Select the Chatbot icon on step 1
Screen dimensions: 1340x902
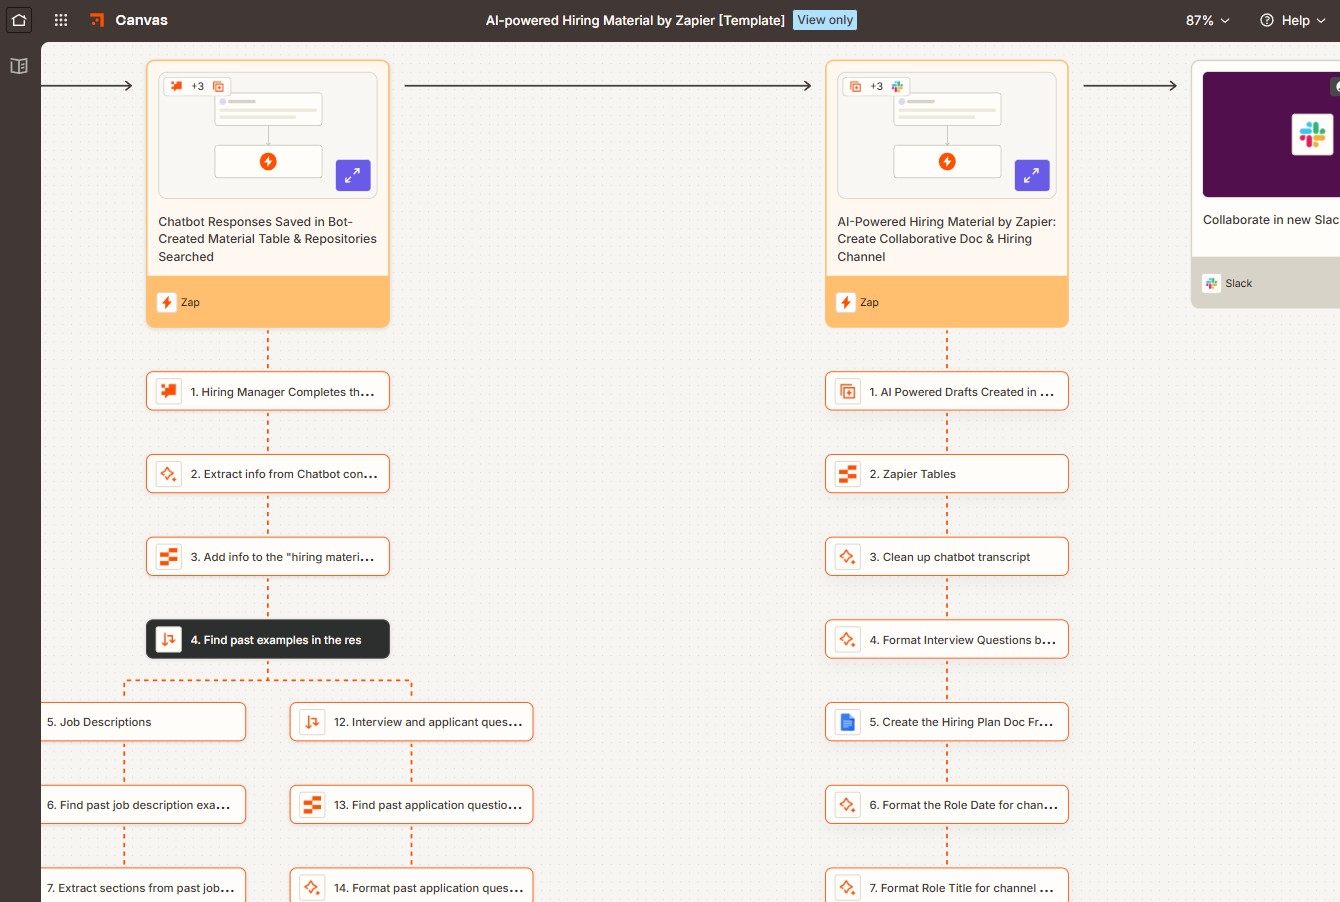click(168, 391)
